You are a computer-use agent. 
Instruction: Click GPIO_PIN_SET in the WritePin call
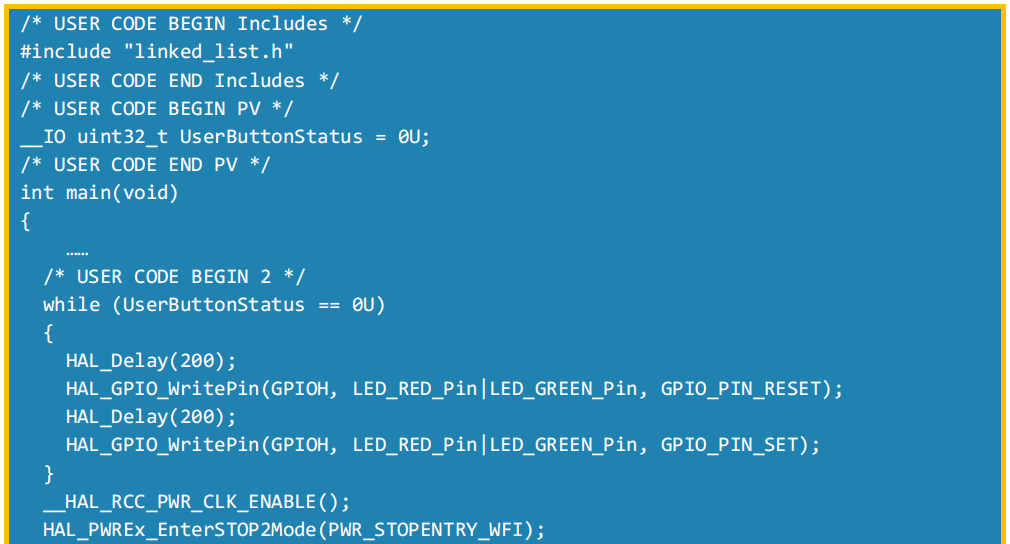click(x=730, y=445)
